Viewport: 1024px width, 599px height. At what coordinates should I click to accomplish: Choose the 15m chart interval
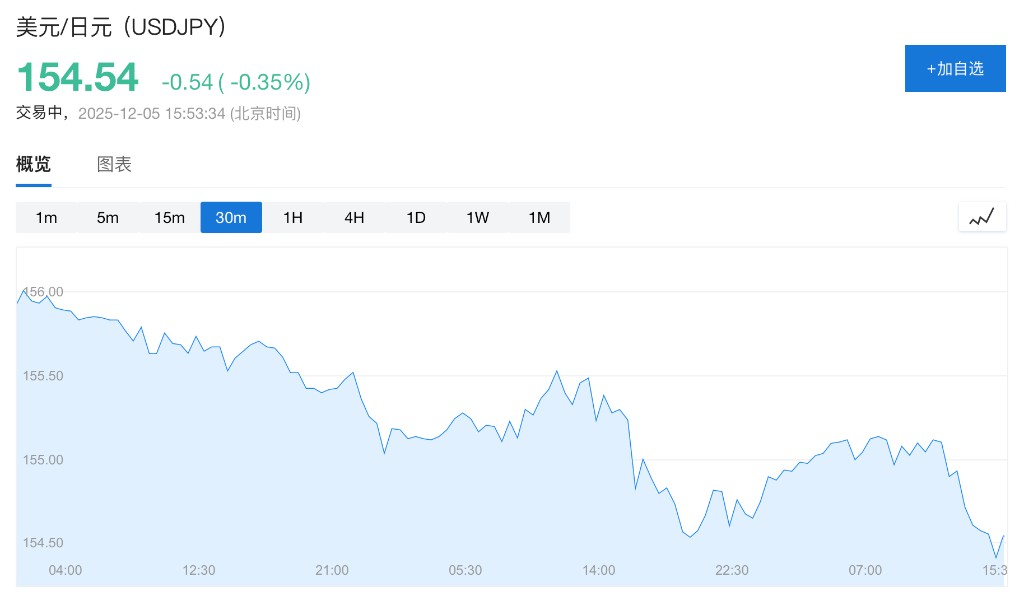tap(169, 218)
